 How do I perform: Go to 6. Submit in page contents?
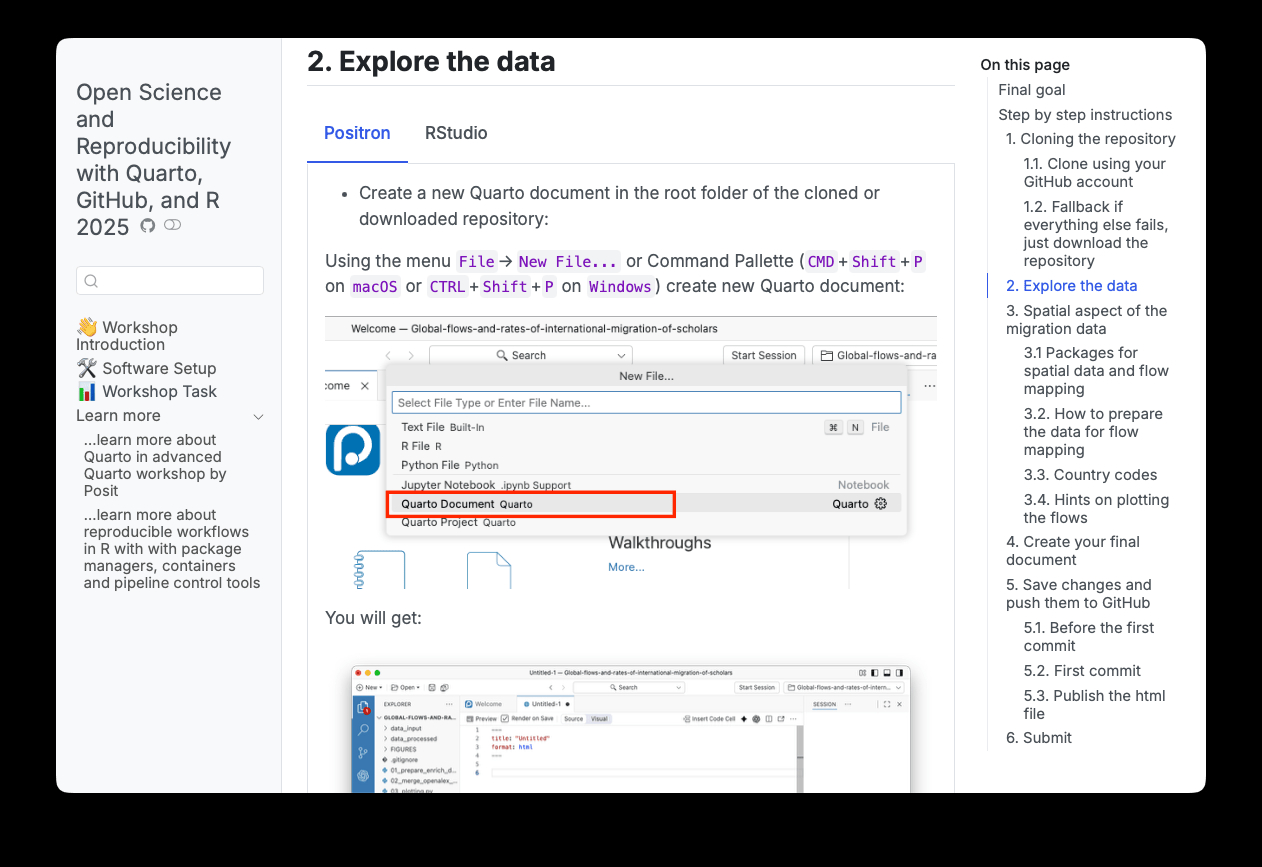pyautogui.click(x=1038, y=738)
